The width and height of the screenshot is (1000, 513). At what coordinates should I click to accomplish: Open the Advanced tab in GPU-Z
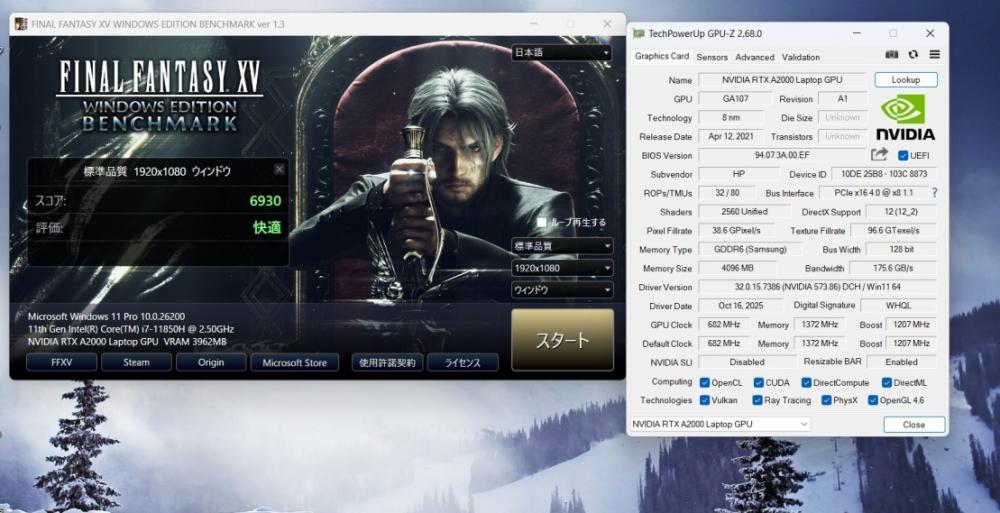[x=754, y=57]
